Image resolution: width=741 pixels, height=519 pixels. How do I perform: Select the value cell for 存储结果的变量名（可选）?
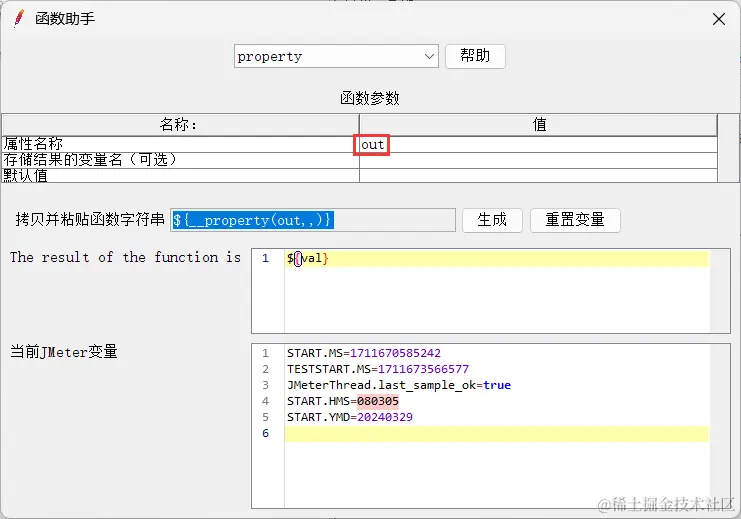click(538, 160)
